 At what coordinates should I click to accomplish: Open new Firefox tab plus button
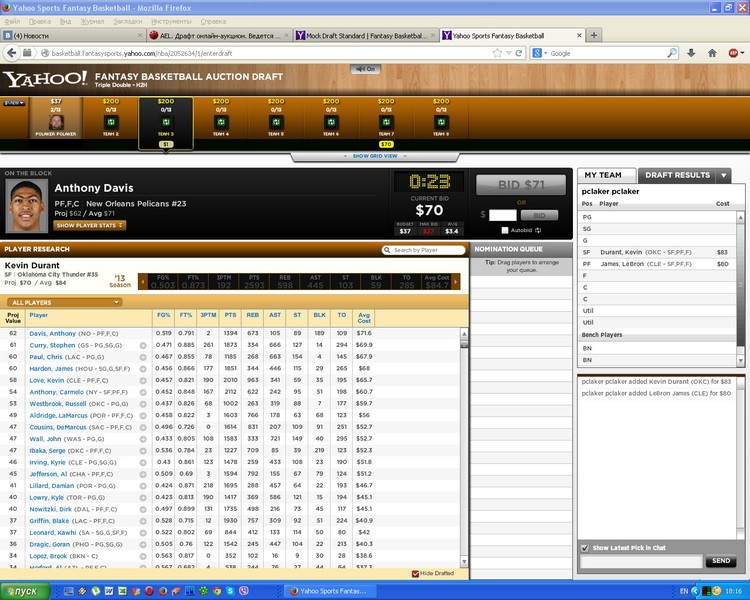pos(594,35)
